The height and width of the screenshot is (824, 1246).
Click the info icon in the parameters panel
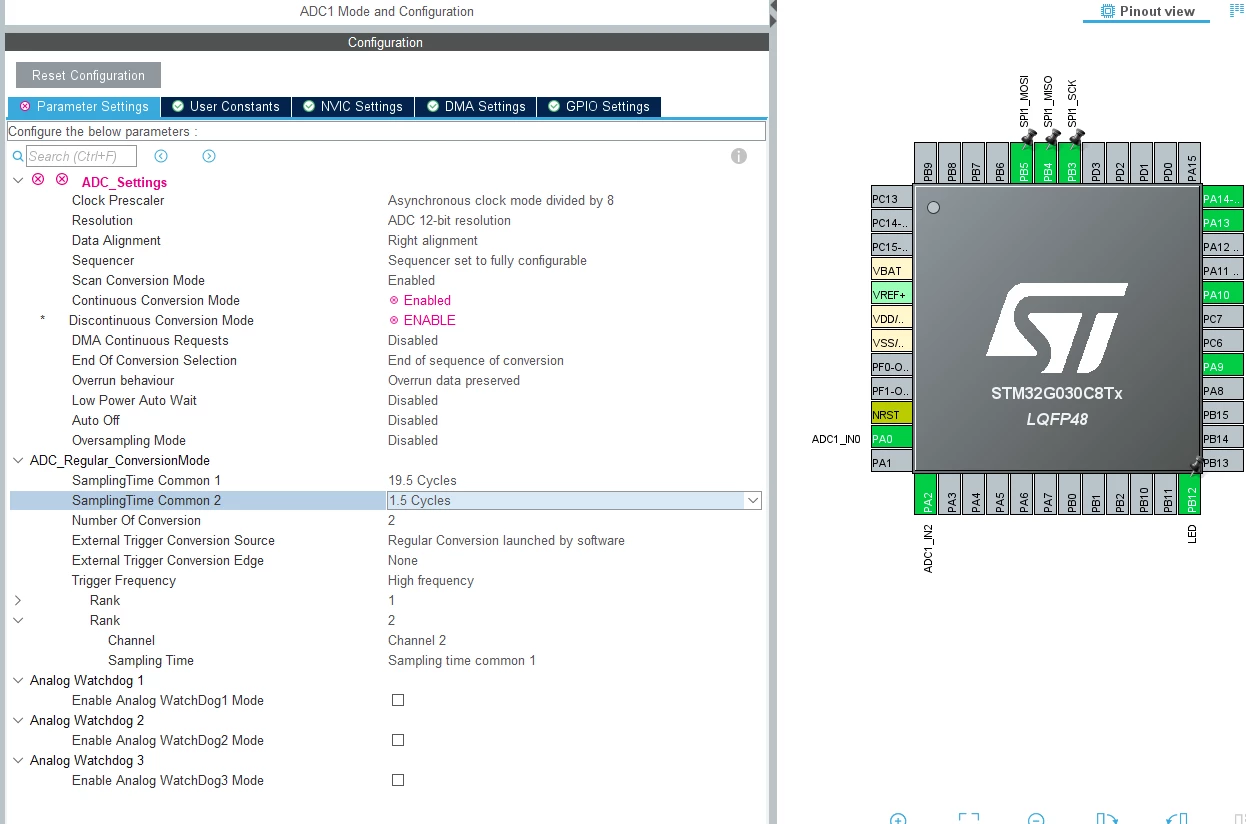[739, 156]
